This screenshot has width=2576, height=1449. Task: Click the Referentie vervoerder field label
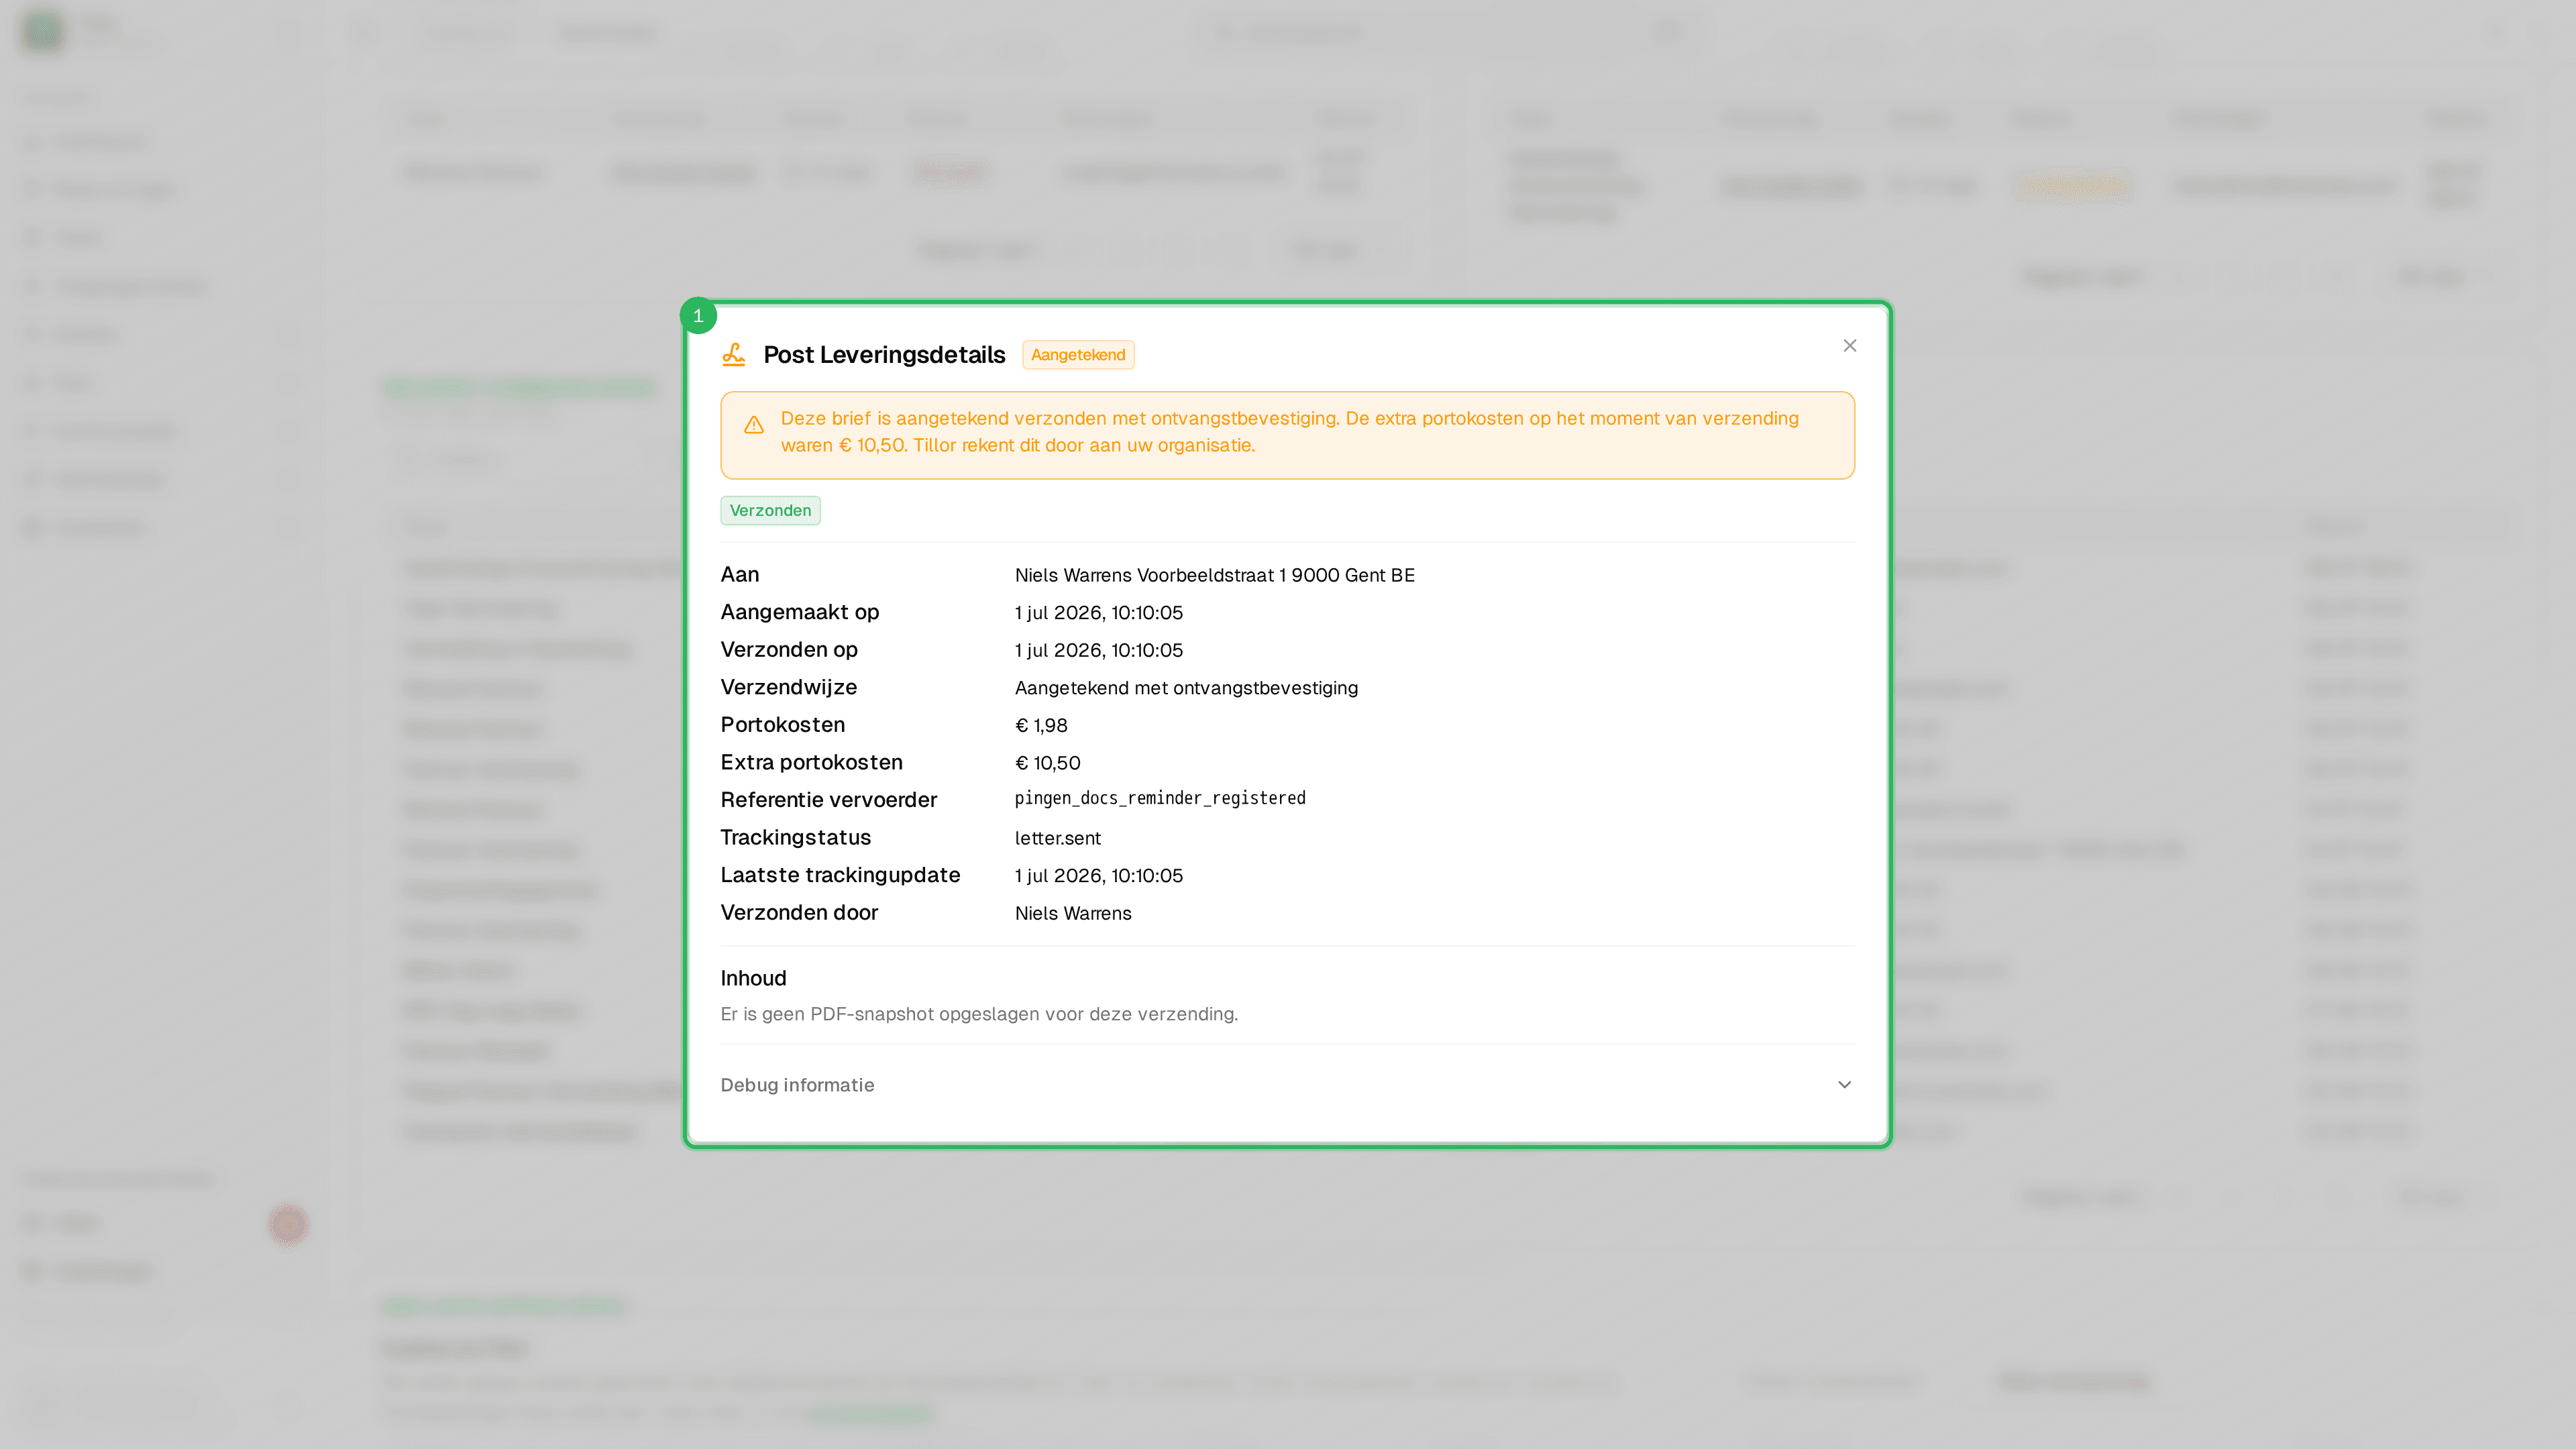click(x=828, y=800)
